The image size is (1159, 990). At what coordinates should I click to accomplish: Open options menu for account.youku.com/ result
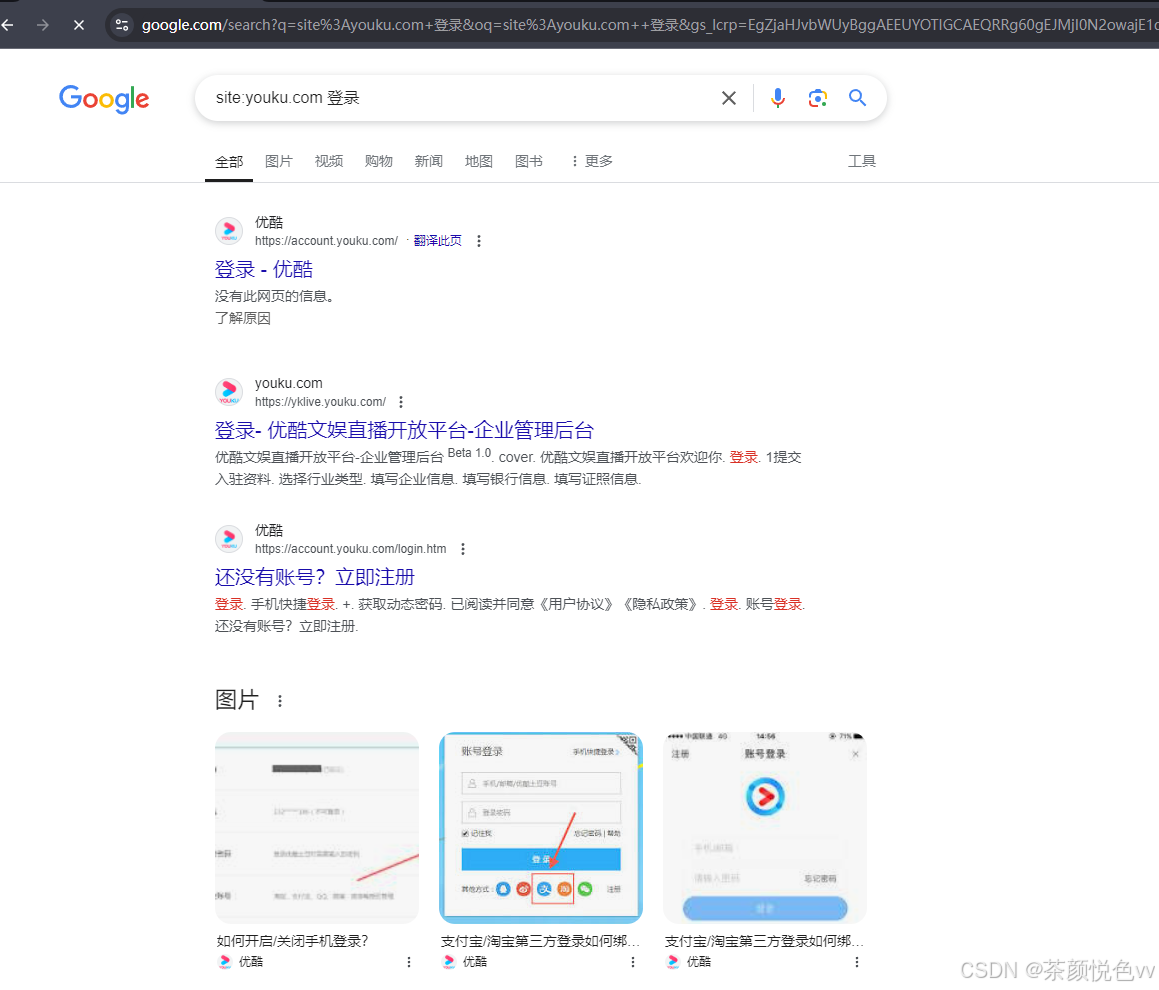[x=479, y=241]
